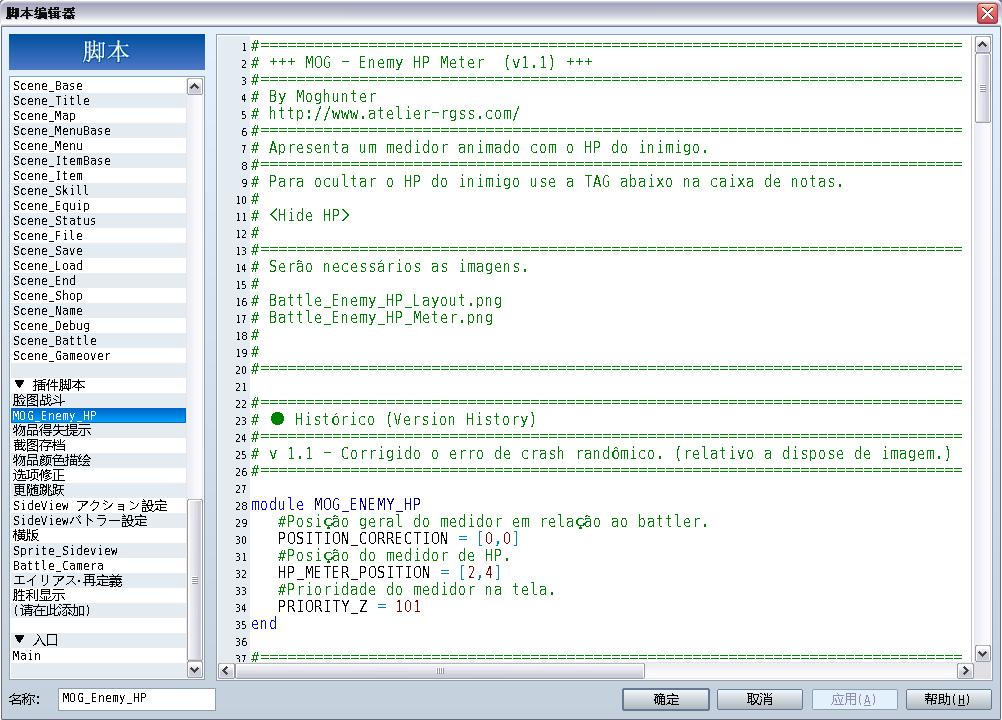Open the SideView アクション設定 script

(98, 505)
